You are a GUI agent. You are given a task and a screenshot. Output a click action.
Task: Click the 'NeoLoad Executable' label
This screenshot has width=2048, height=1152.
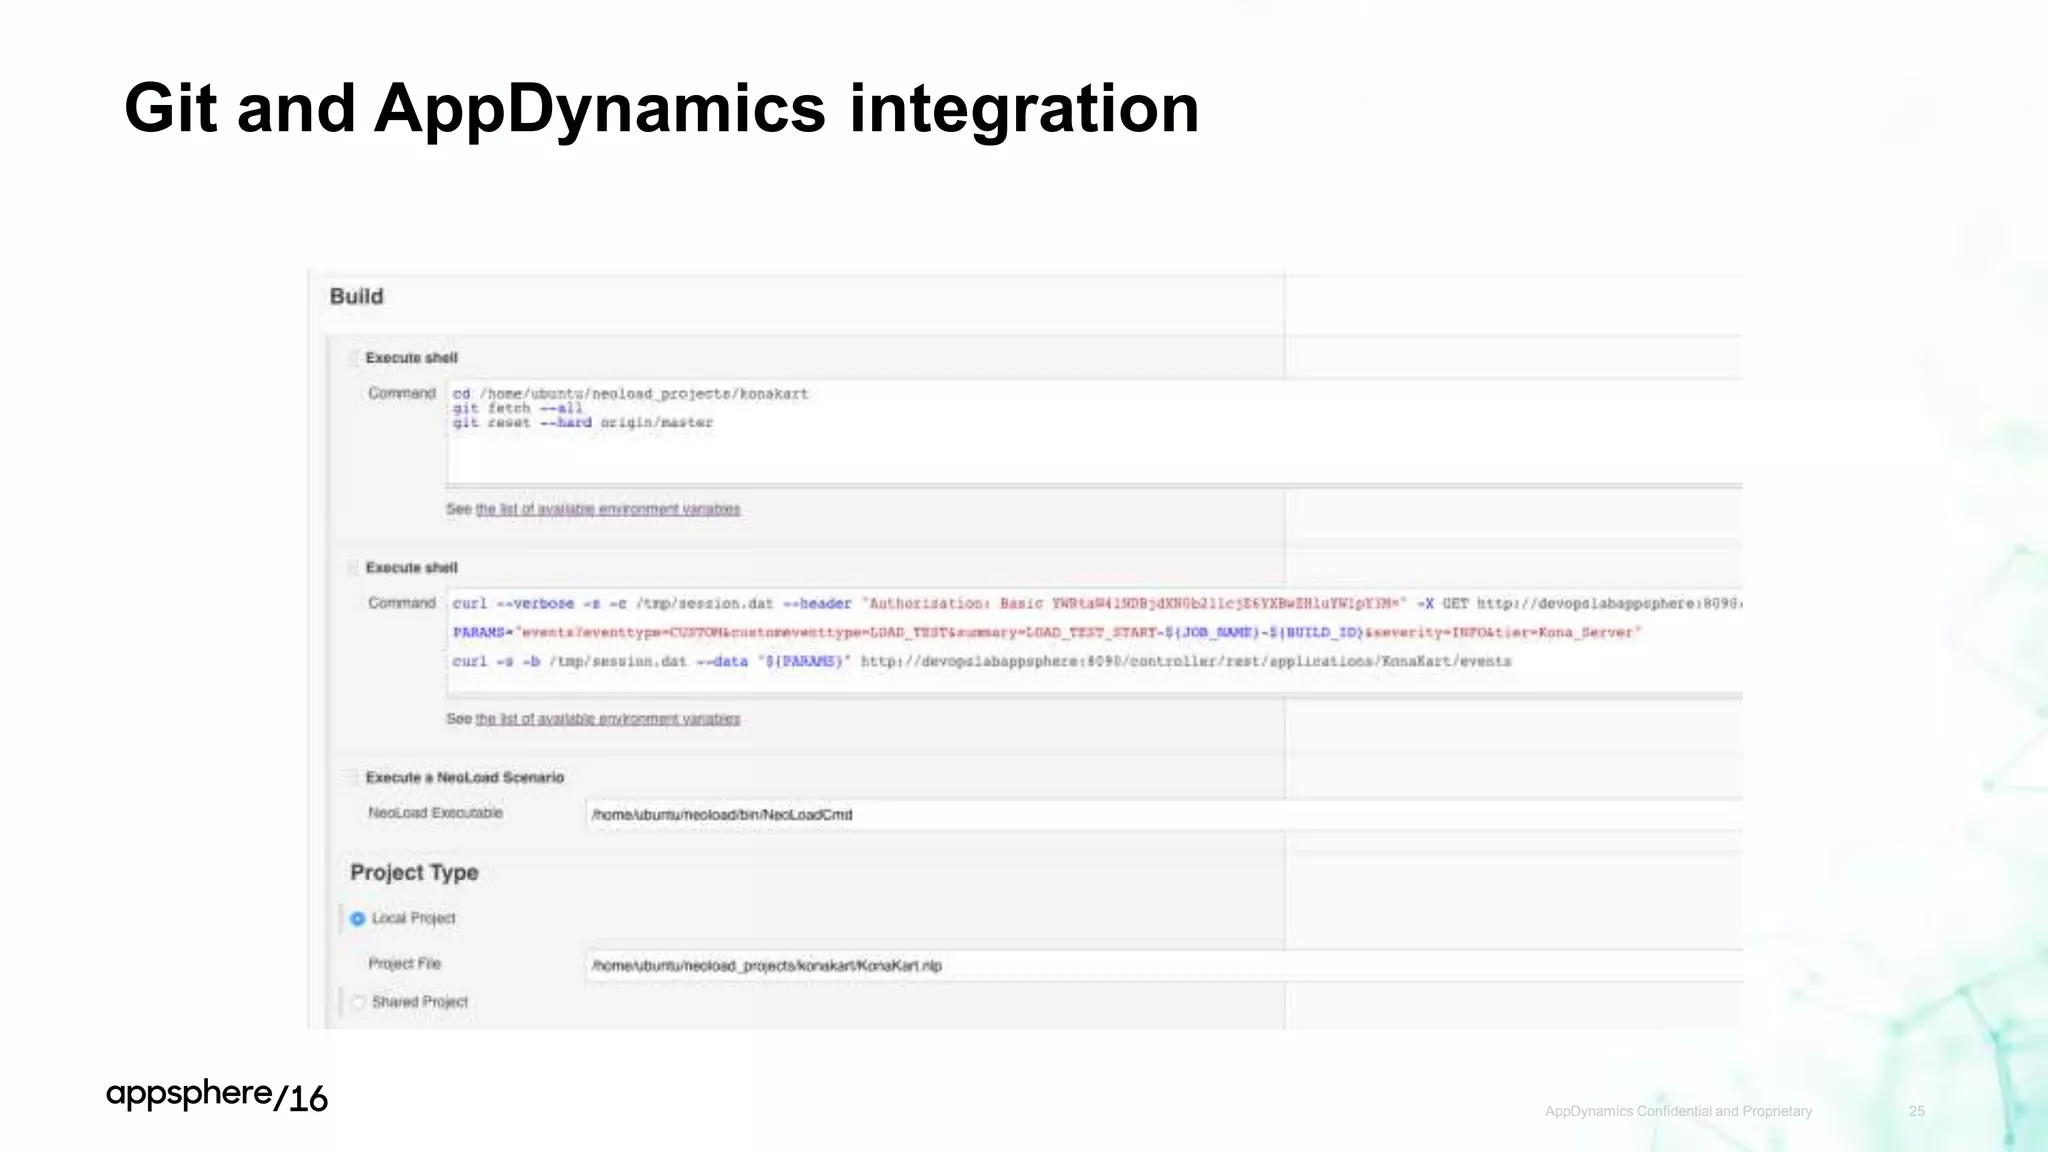435,813
